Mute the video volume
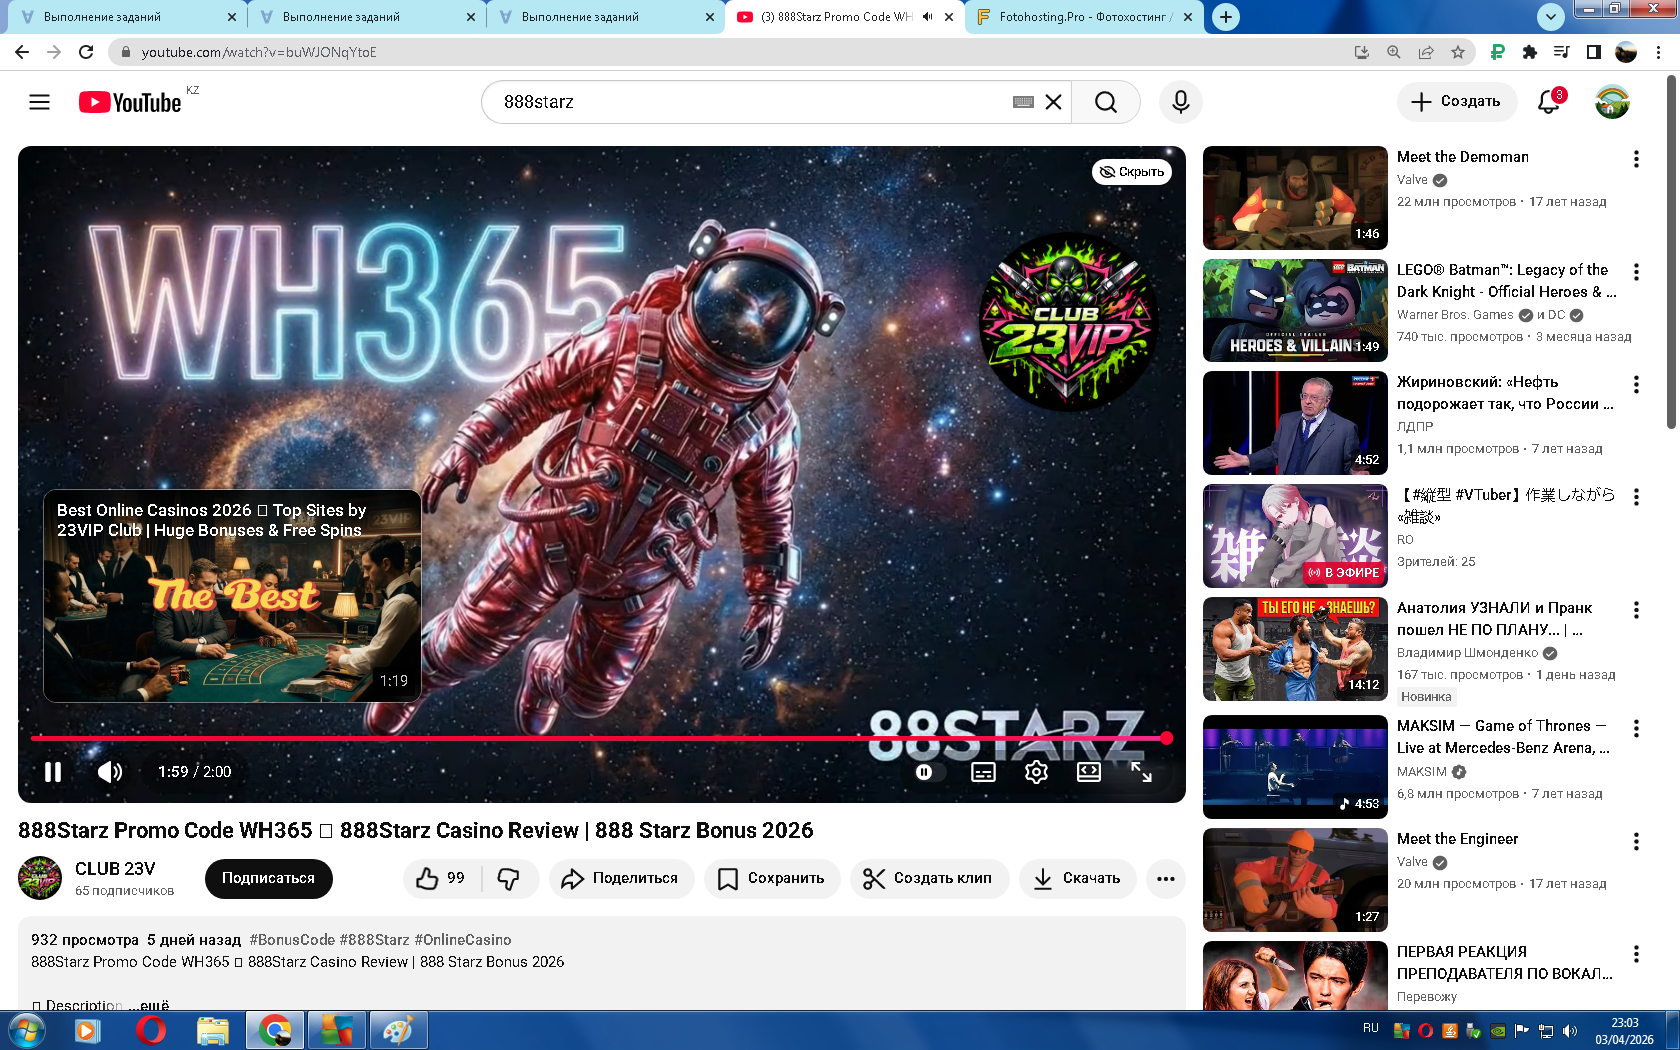 click(109, 772)
